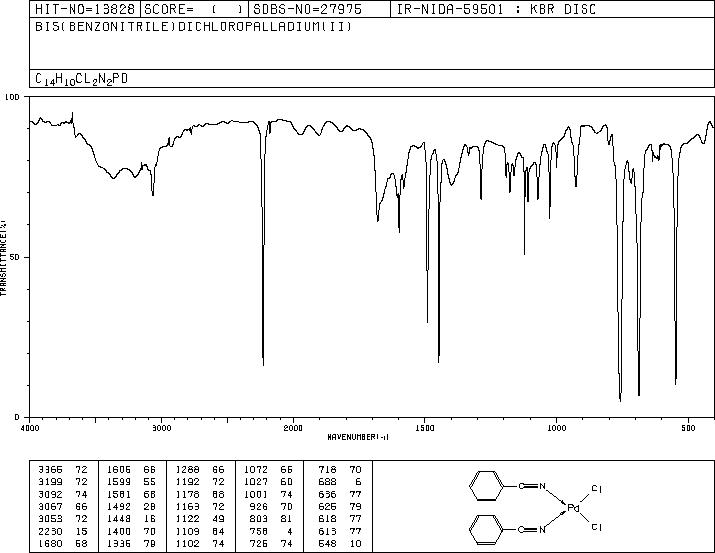Click the Pd atom in the structure diagram
The image size is (715, 553).
click(573, 507)
